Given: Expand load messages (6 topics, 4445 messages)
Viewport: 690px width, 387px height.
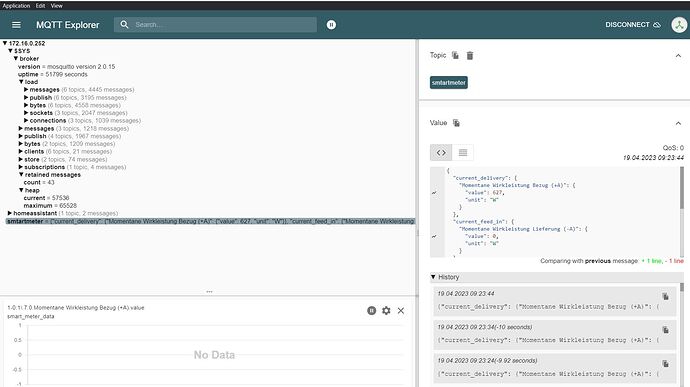Looking at the screenshot, I should [x=26, y=89].
